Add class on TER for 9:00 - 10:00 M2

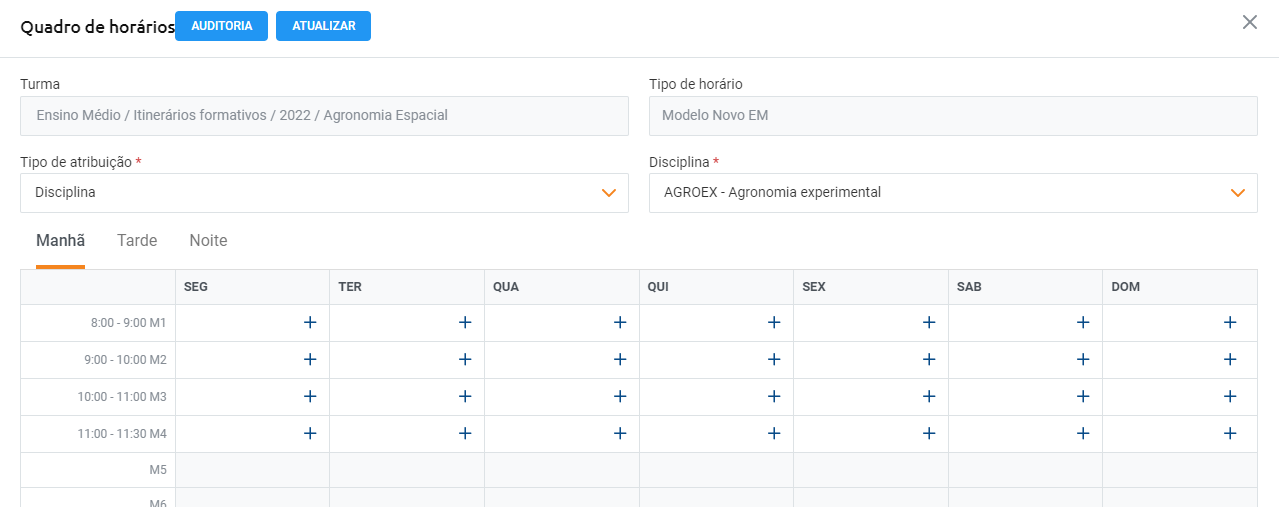tap(465, 359)
